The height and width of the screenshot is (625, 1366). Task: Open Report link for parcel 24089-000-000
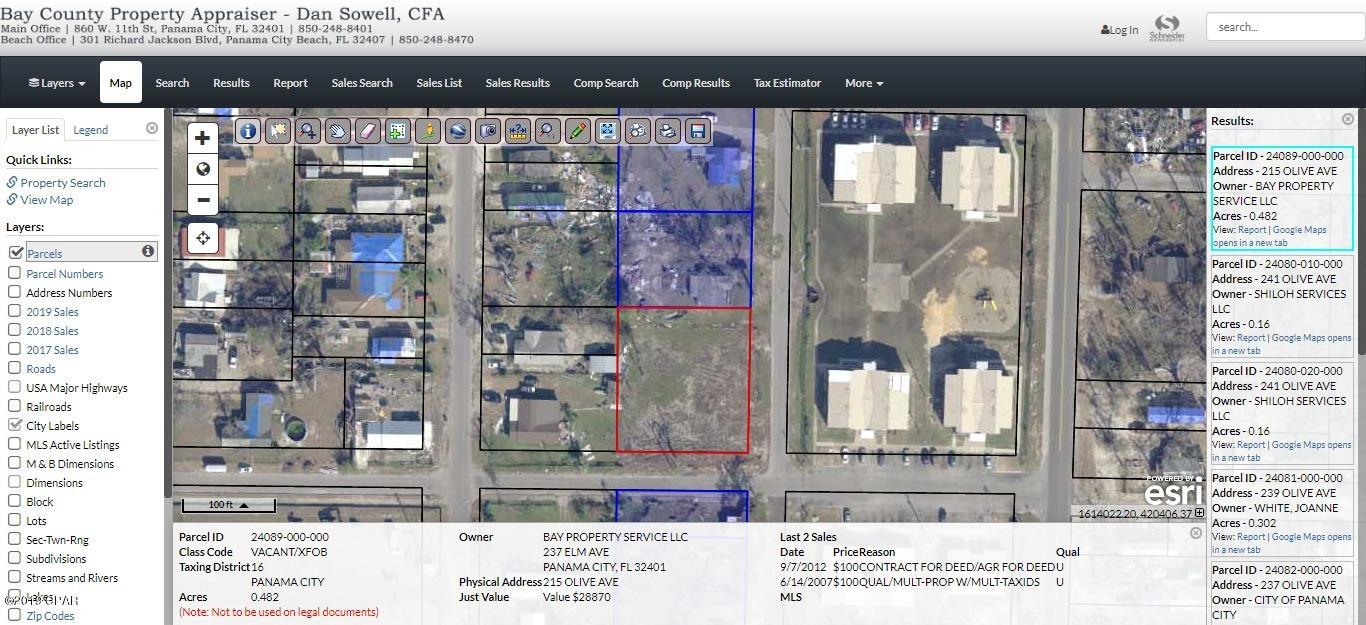1251,230
